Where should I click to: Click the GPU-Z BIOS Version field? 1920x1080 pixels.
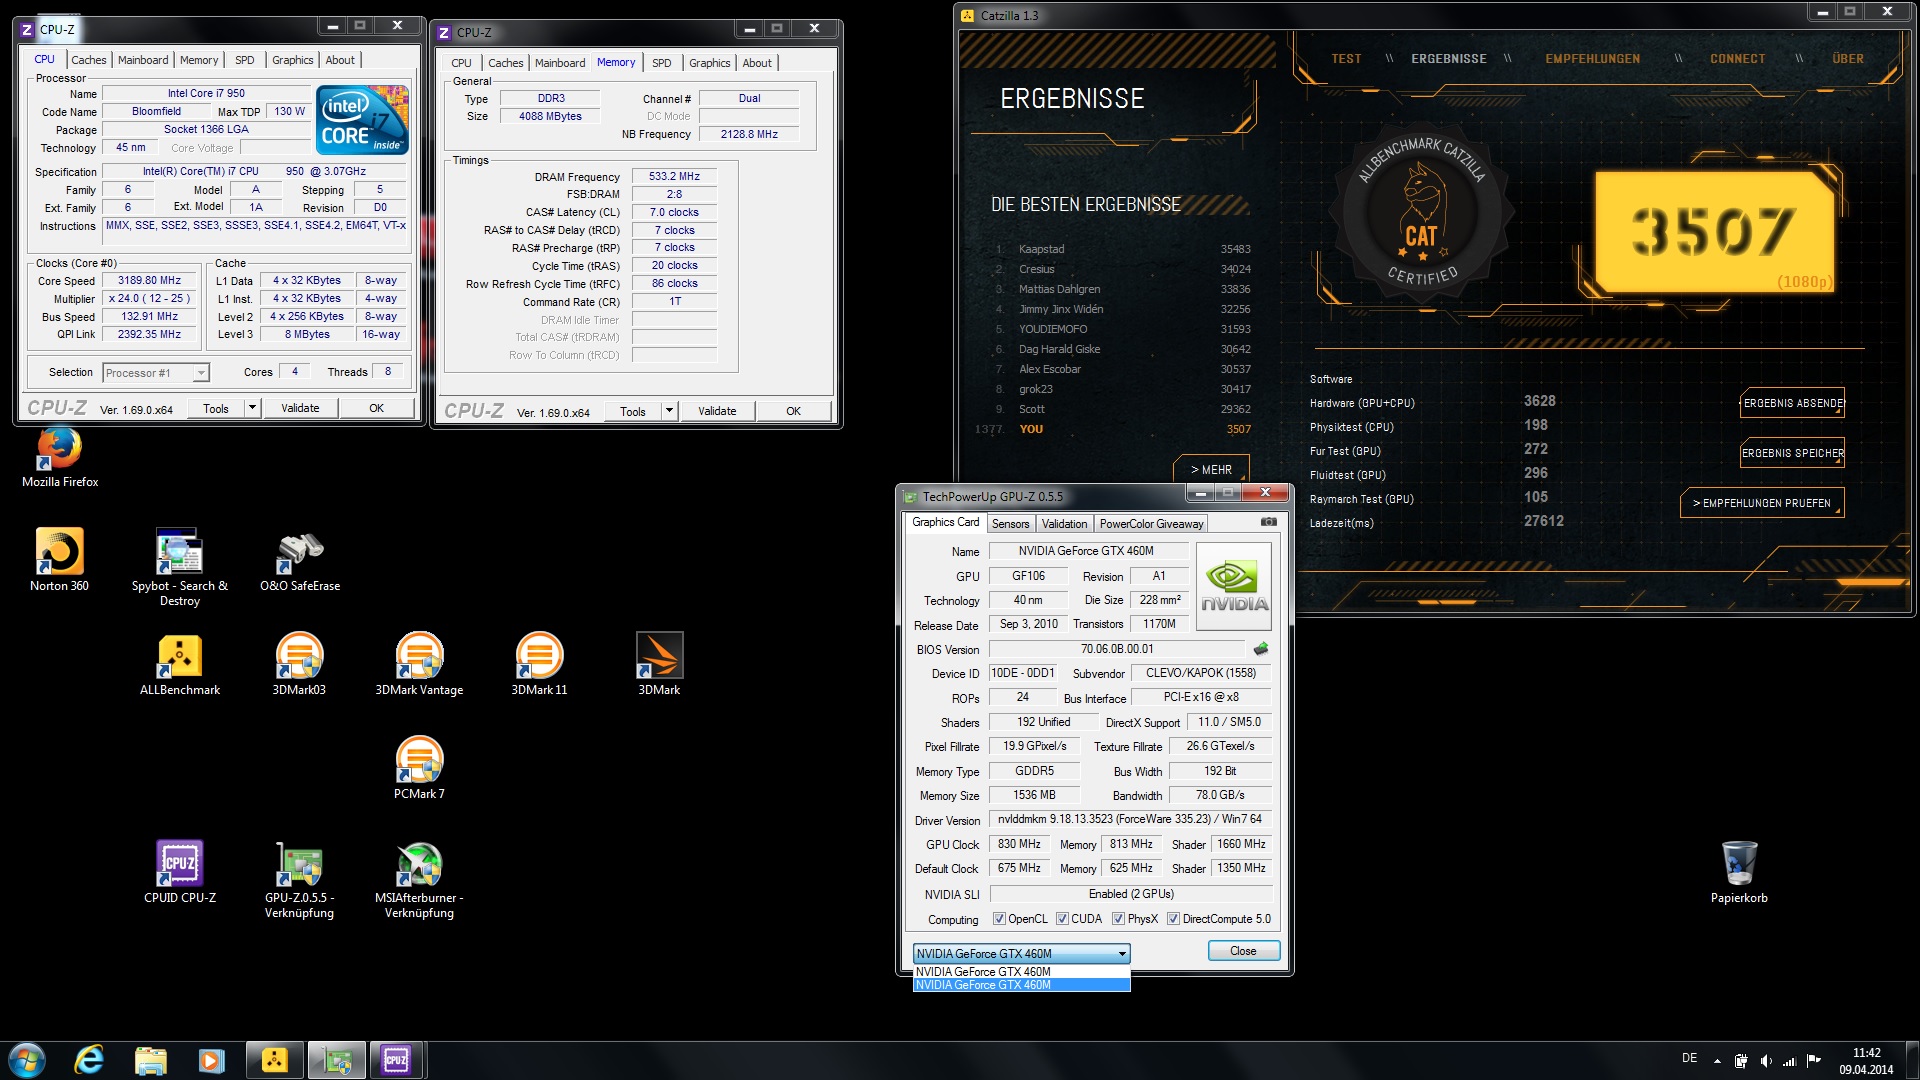pyautogui.click(x=1116, y=649)
